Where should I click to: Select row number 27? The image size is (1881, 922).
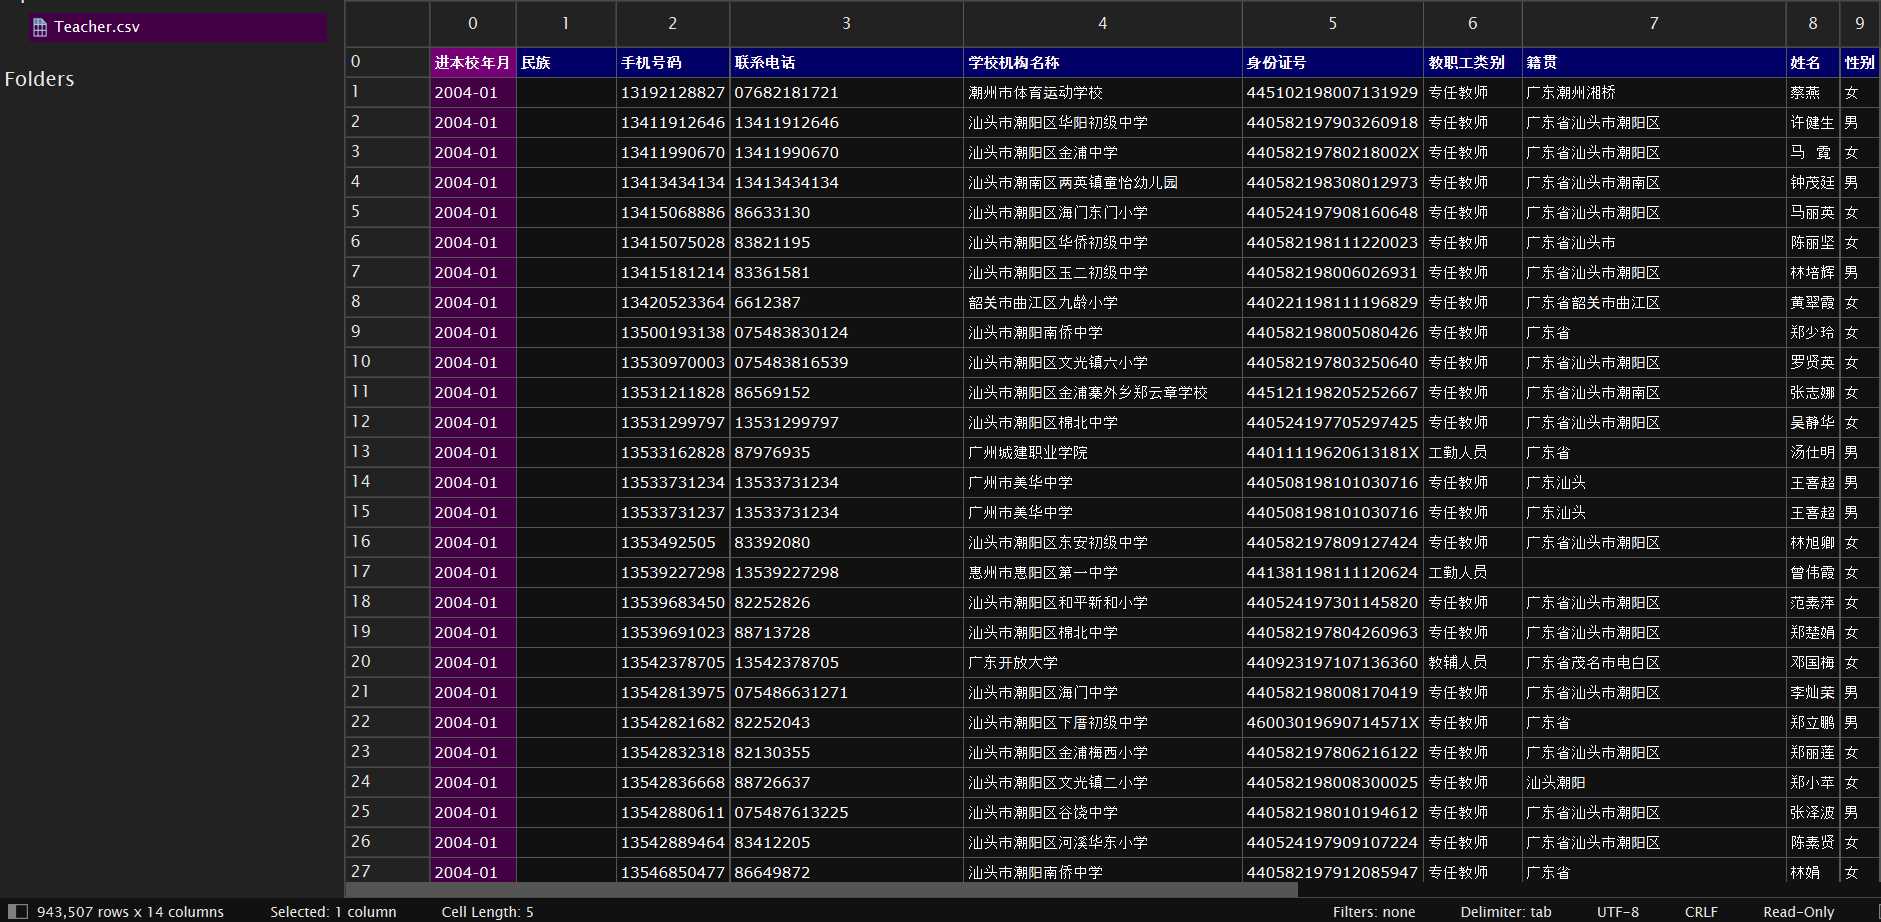387,870
